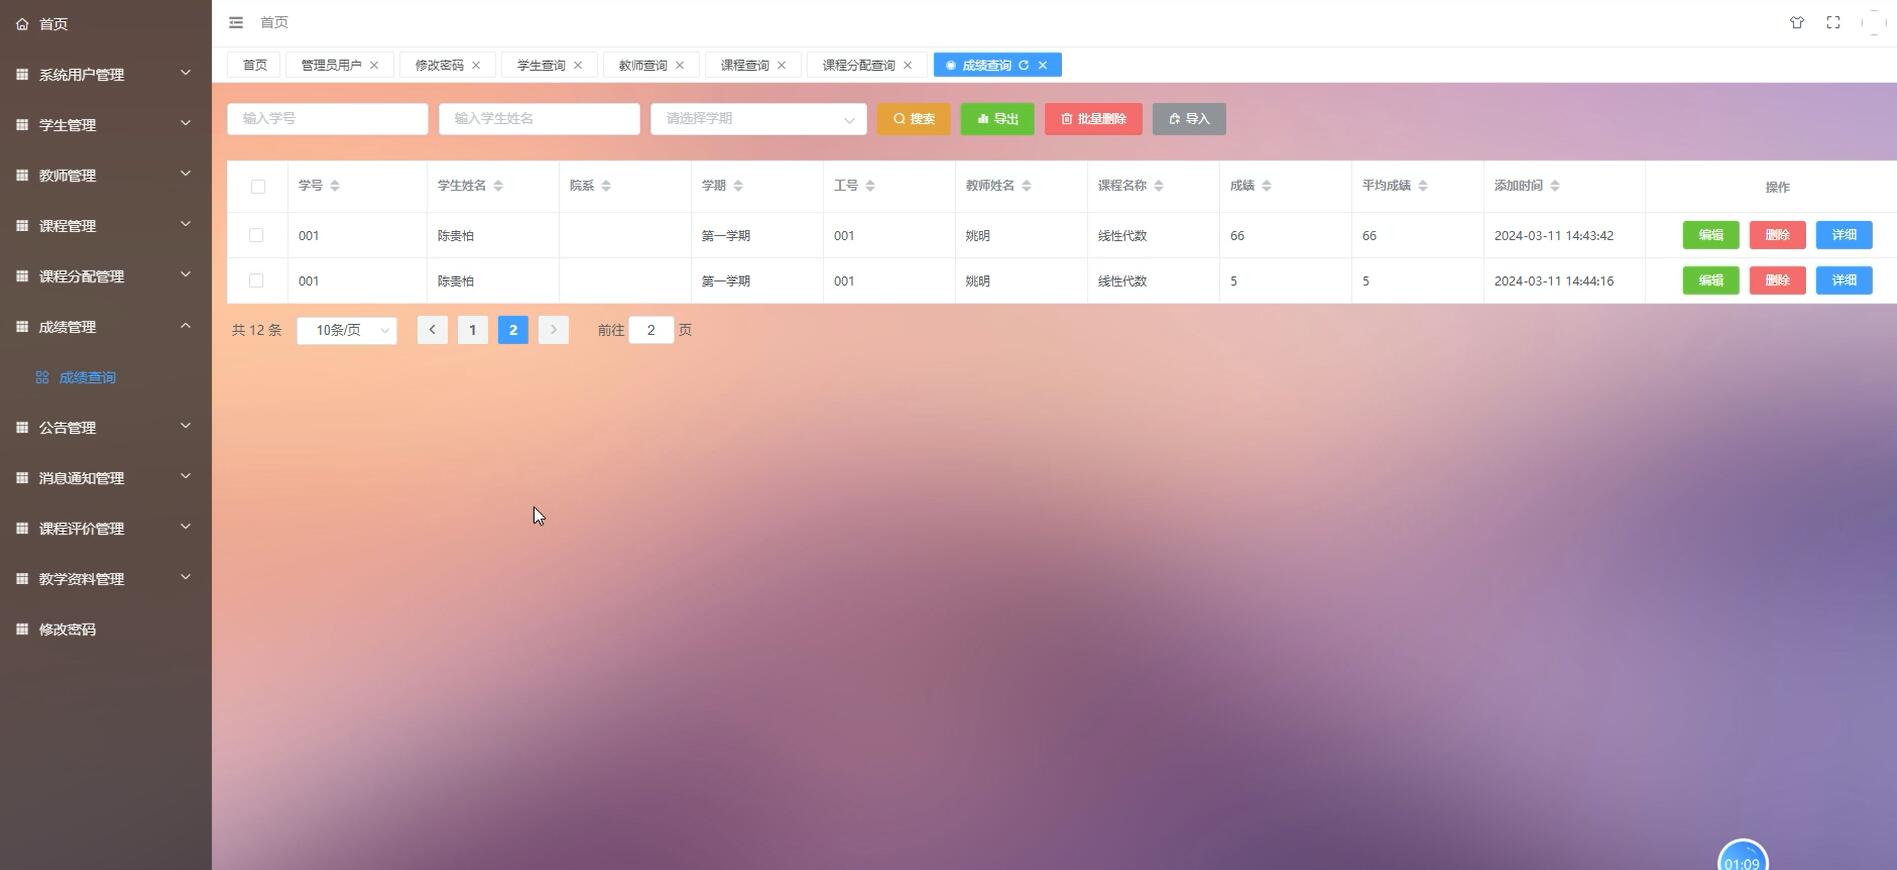1897x870 pixels.
Task: Click the user avatar circle
Action: point(1873,22)
